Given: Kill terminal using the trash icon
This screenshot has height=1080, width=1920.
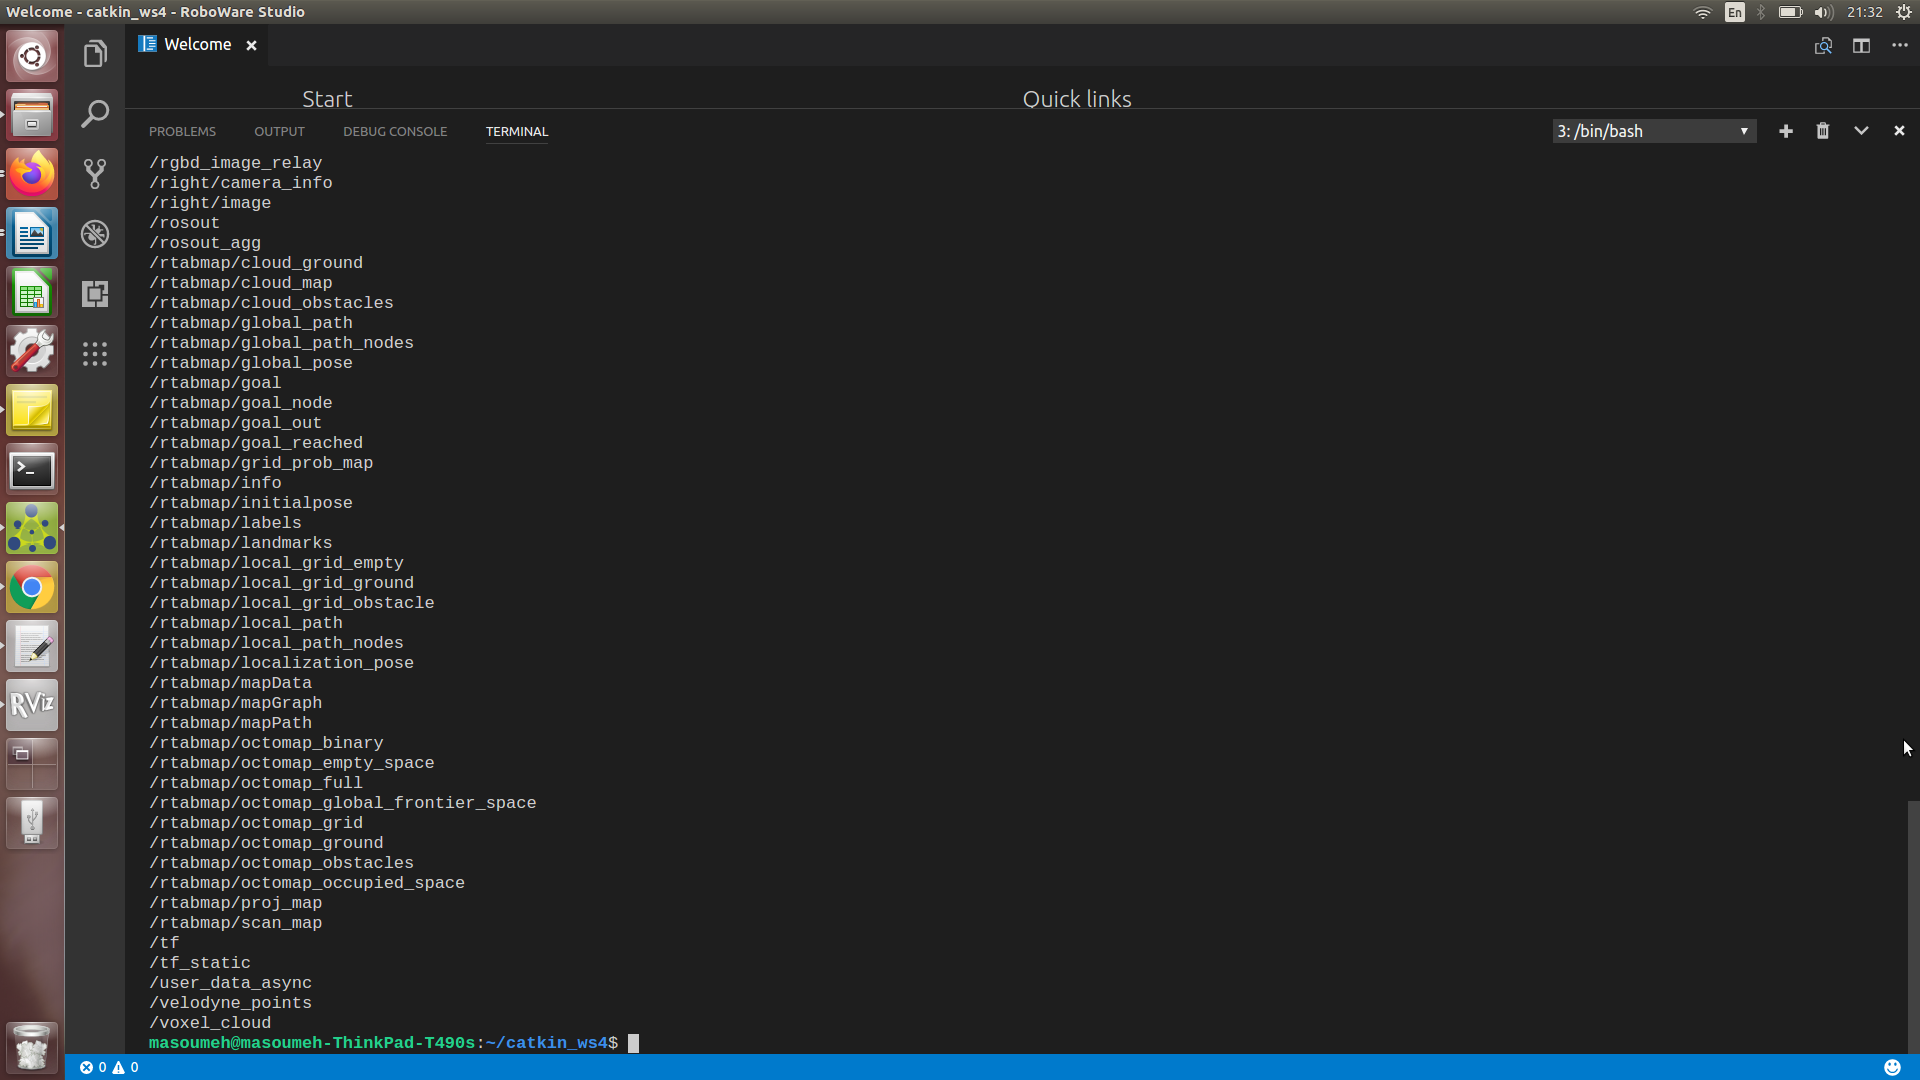Looking at the screenshot, I should click(1823, 131).
